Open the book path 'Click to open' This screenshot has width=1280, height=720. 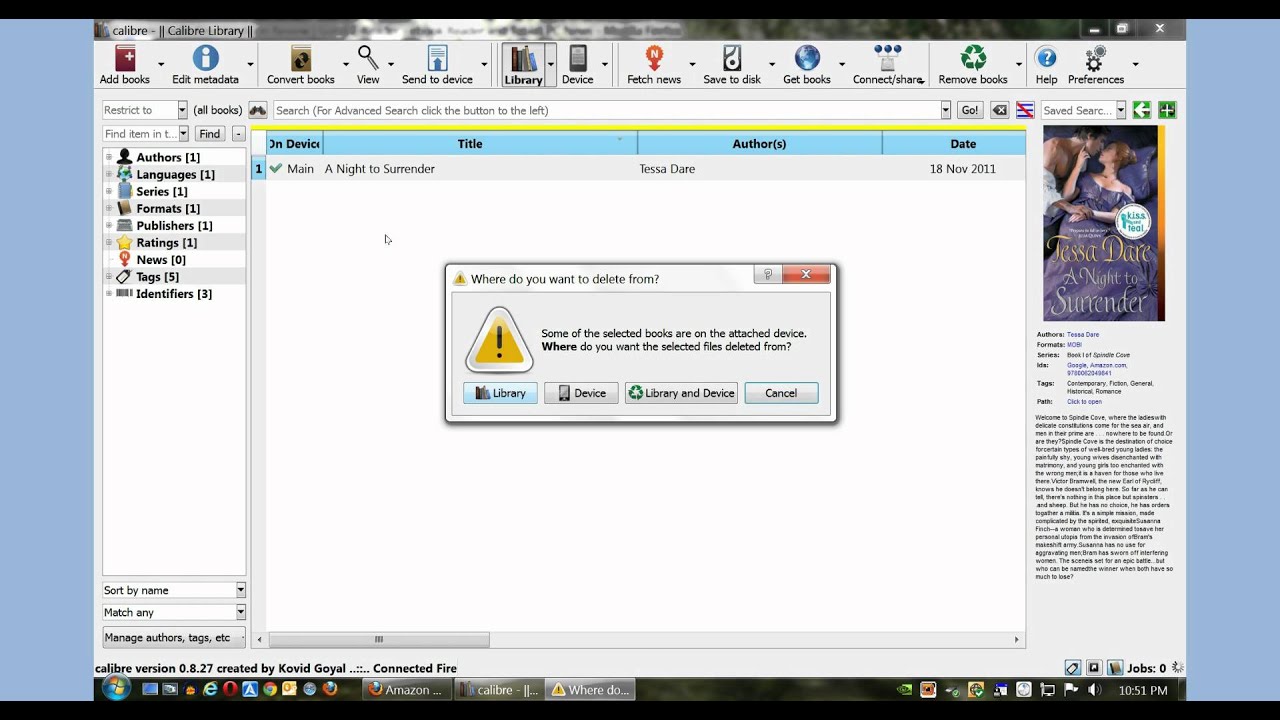(x=1084, y=402)
